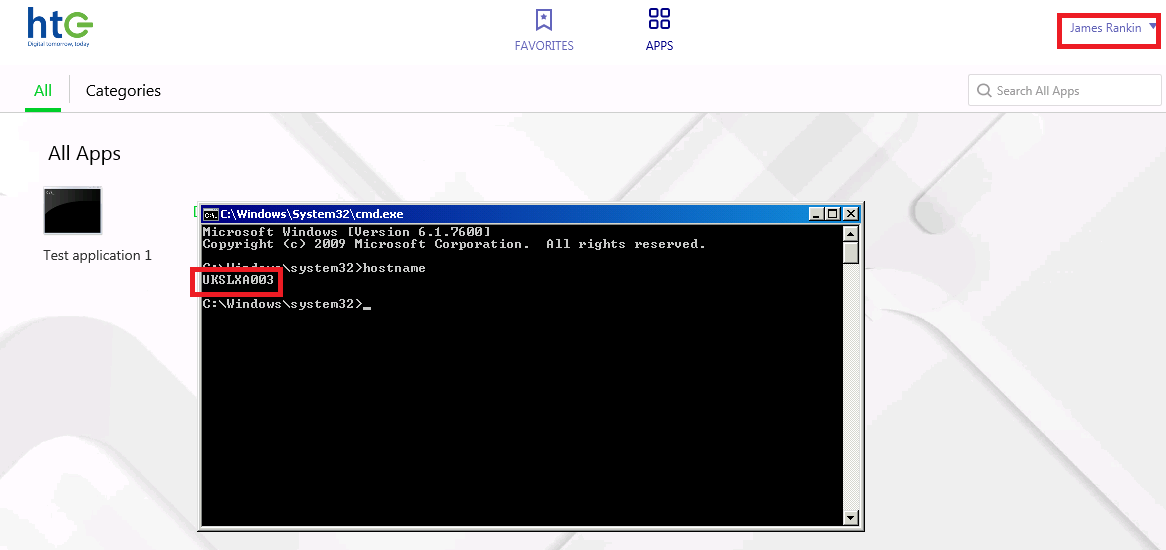Click the C:\Windows\System32\cmd.exe window title
The height and width of the screenshot is (550, 1166).
312,214
